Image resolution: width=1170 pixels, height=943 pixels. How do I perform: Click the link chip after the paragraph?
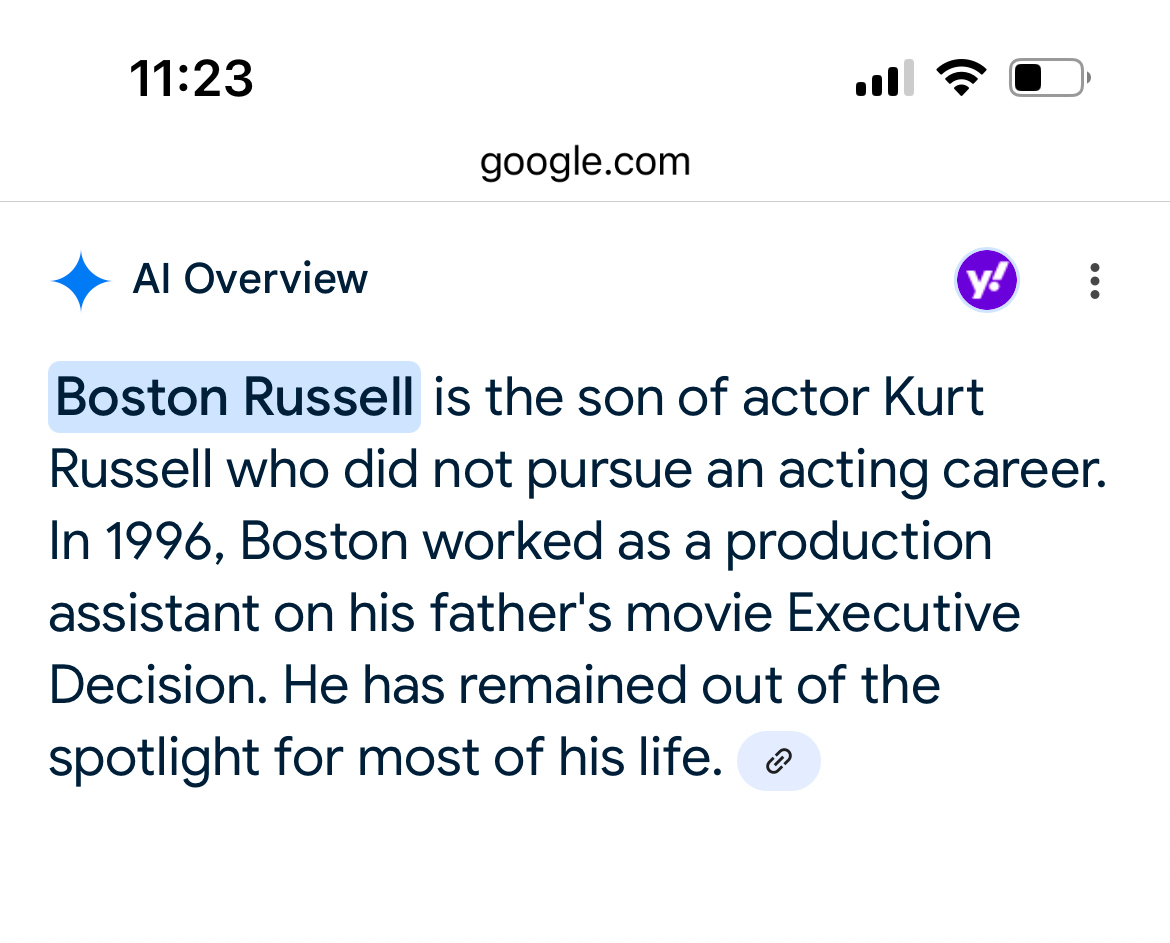pos(778,762)
